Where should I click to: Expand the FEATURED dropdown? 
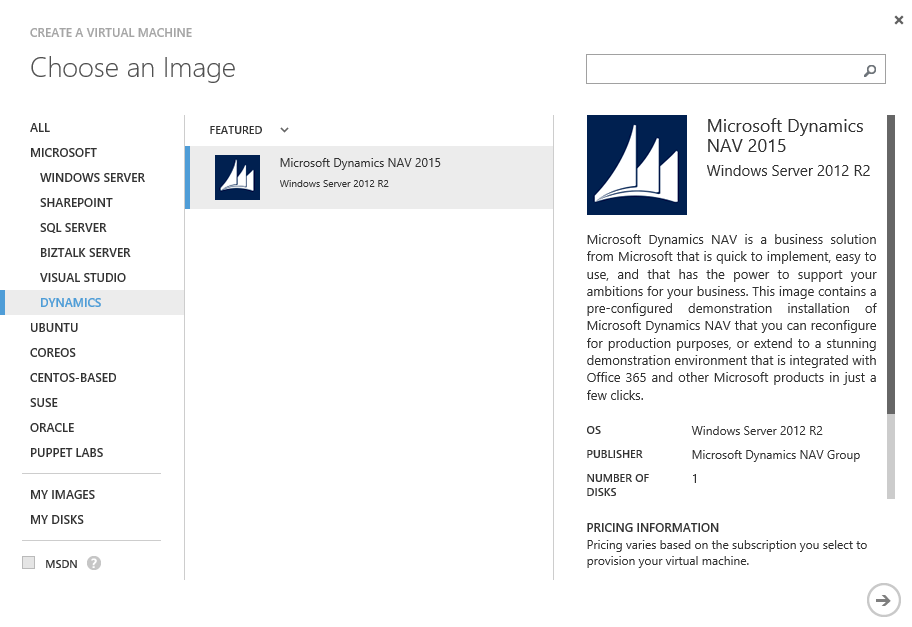[x=283, y=130]
